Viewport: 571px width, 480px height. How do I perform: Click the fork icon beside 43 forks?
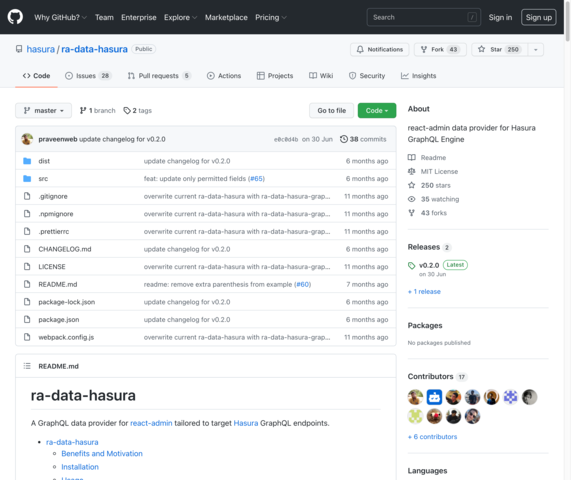pos(411,213)
